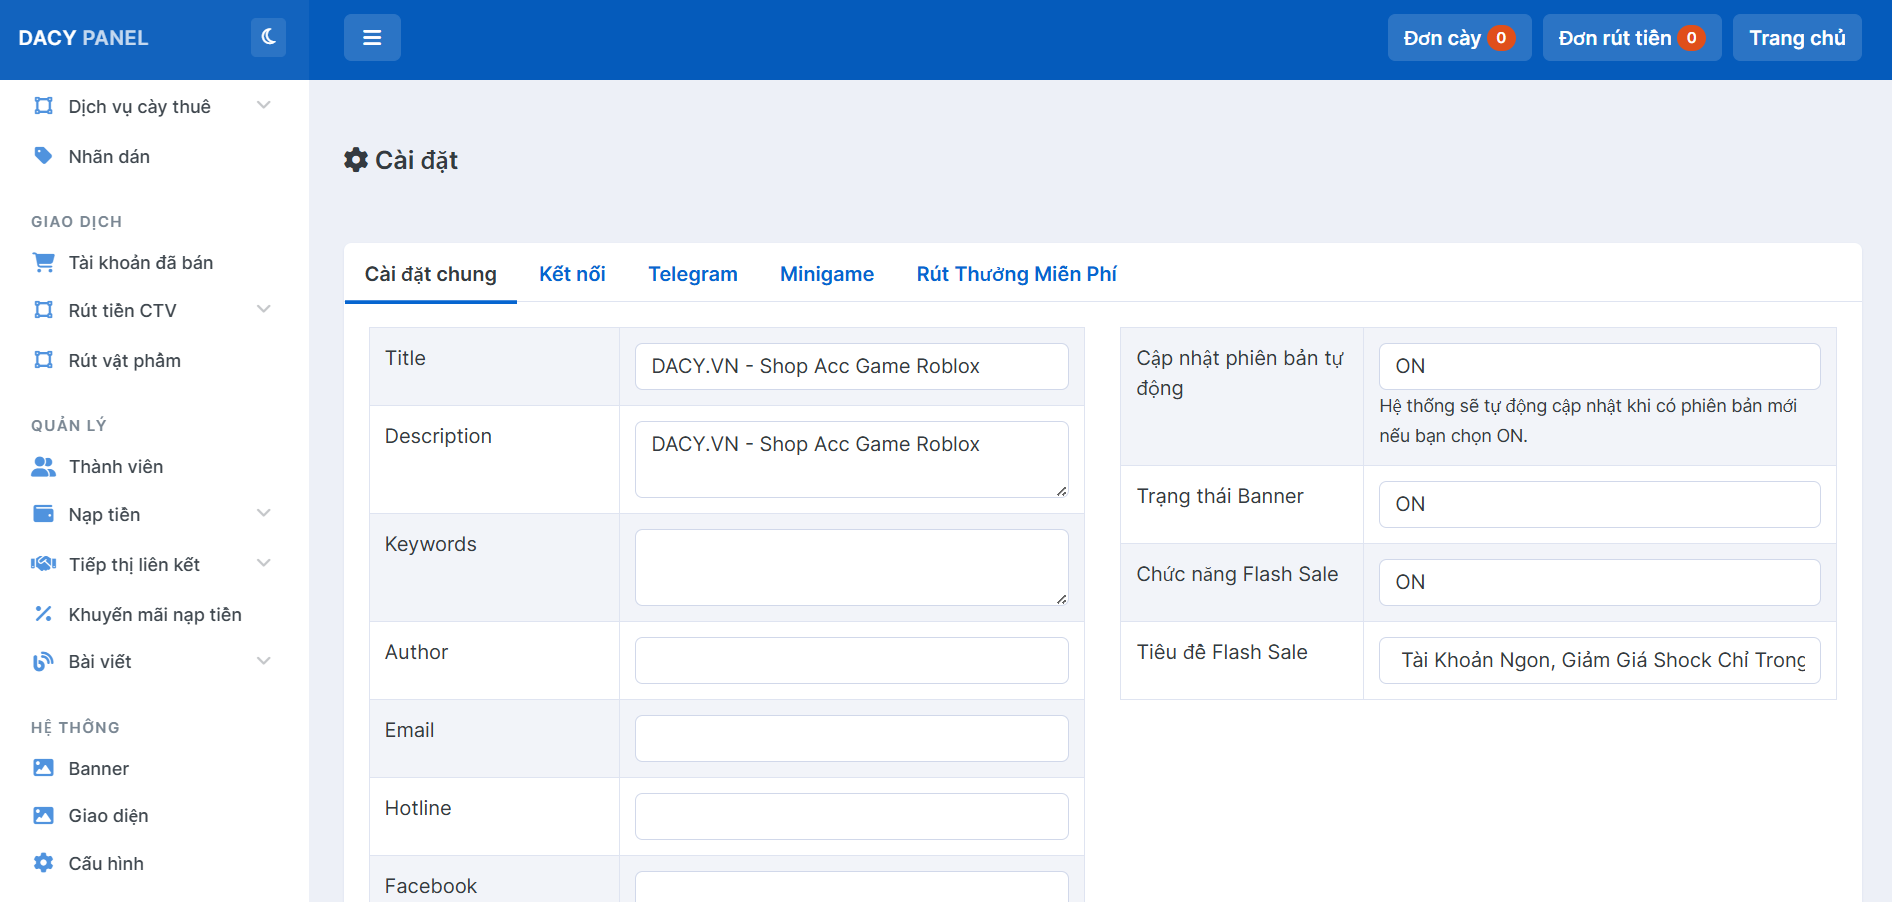This screenshot has height=902, width=1892.
Task: Click the Nạp tiền wallet icon
Action: click(x=43, y=514)
